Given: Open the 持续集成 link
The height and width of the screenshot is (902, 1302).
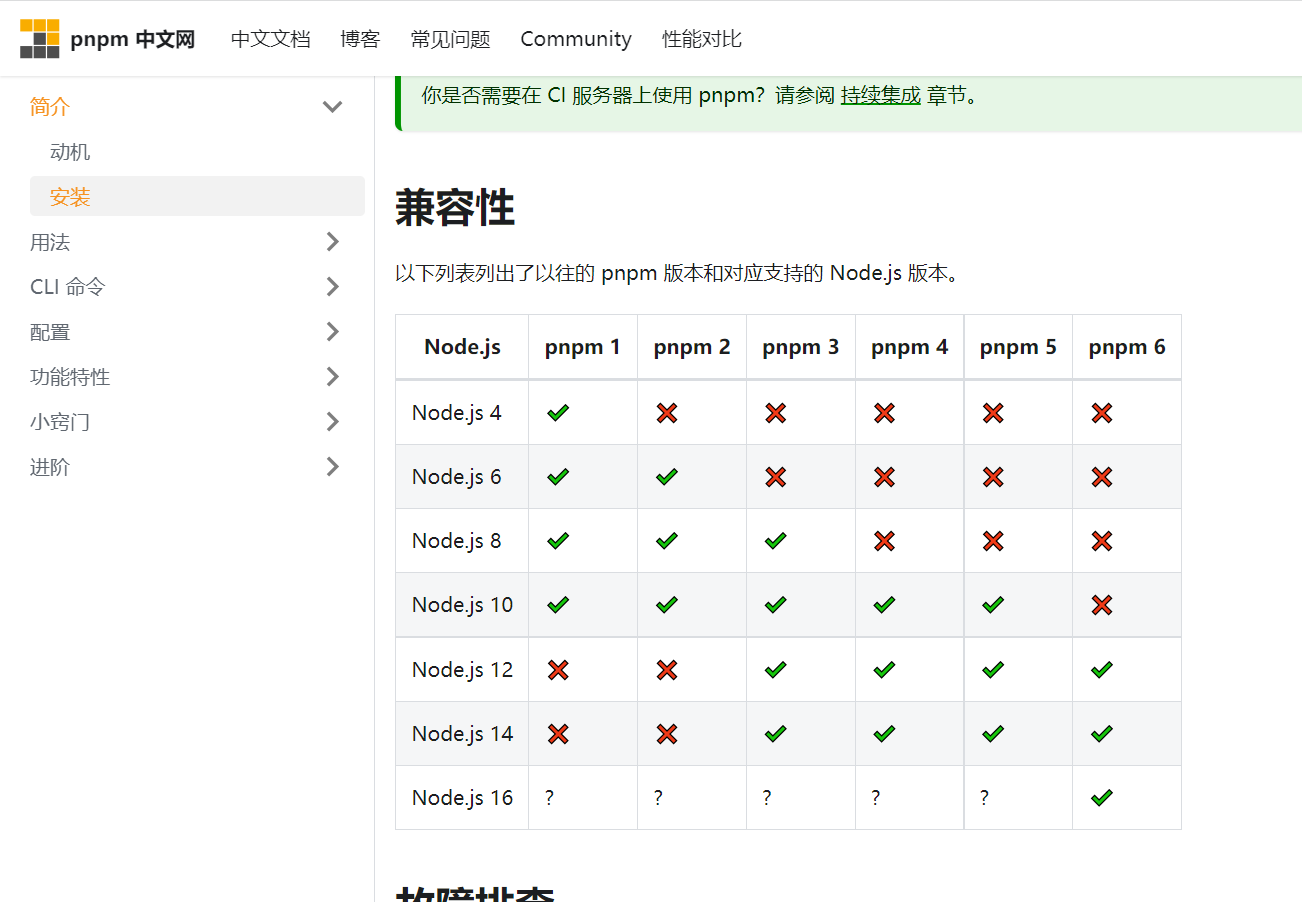Looking at the screenshot, I should 880,97.
